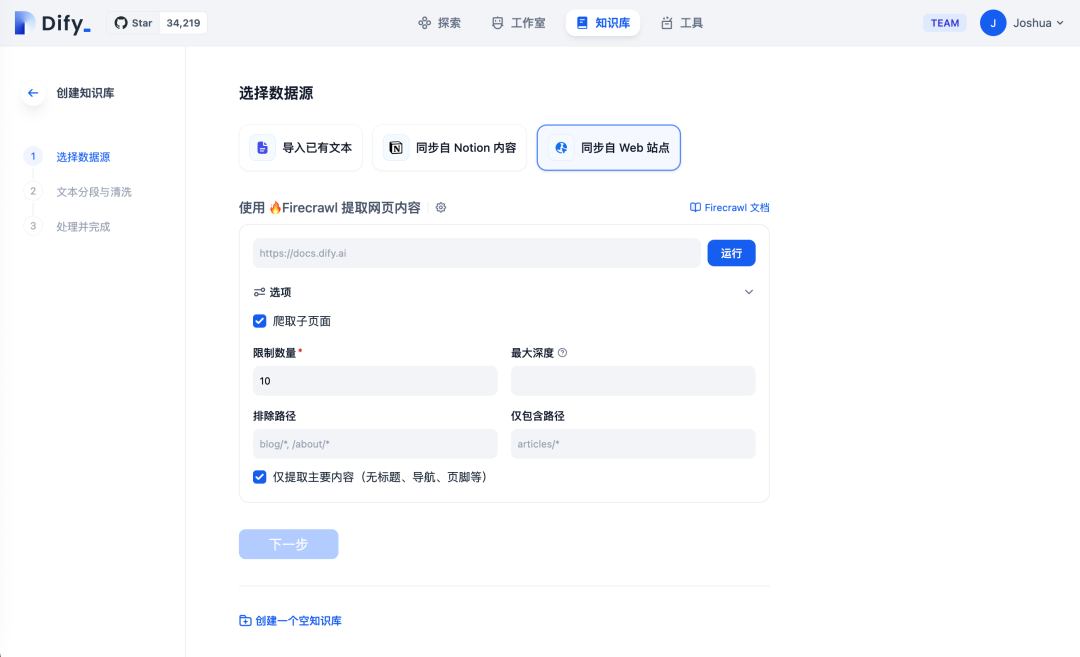Screen dimensions: 1080x657
Task: Select the 同步自 Notion 内容 source
Action: point(449,146)
